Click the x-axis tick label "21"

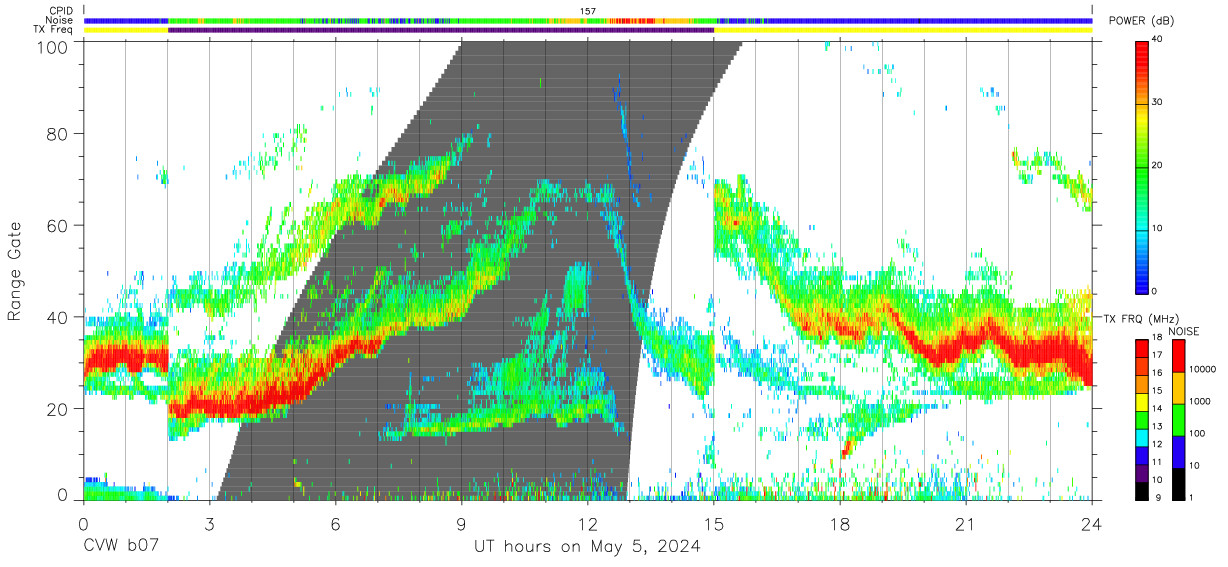[966, 524]
